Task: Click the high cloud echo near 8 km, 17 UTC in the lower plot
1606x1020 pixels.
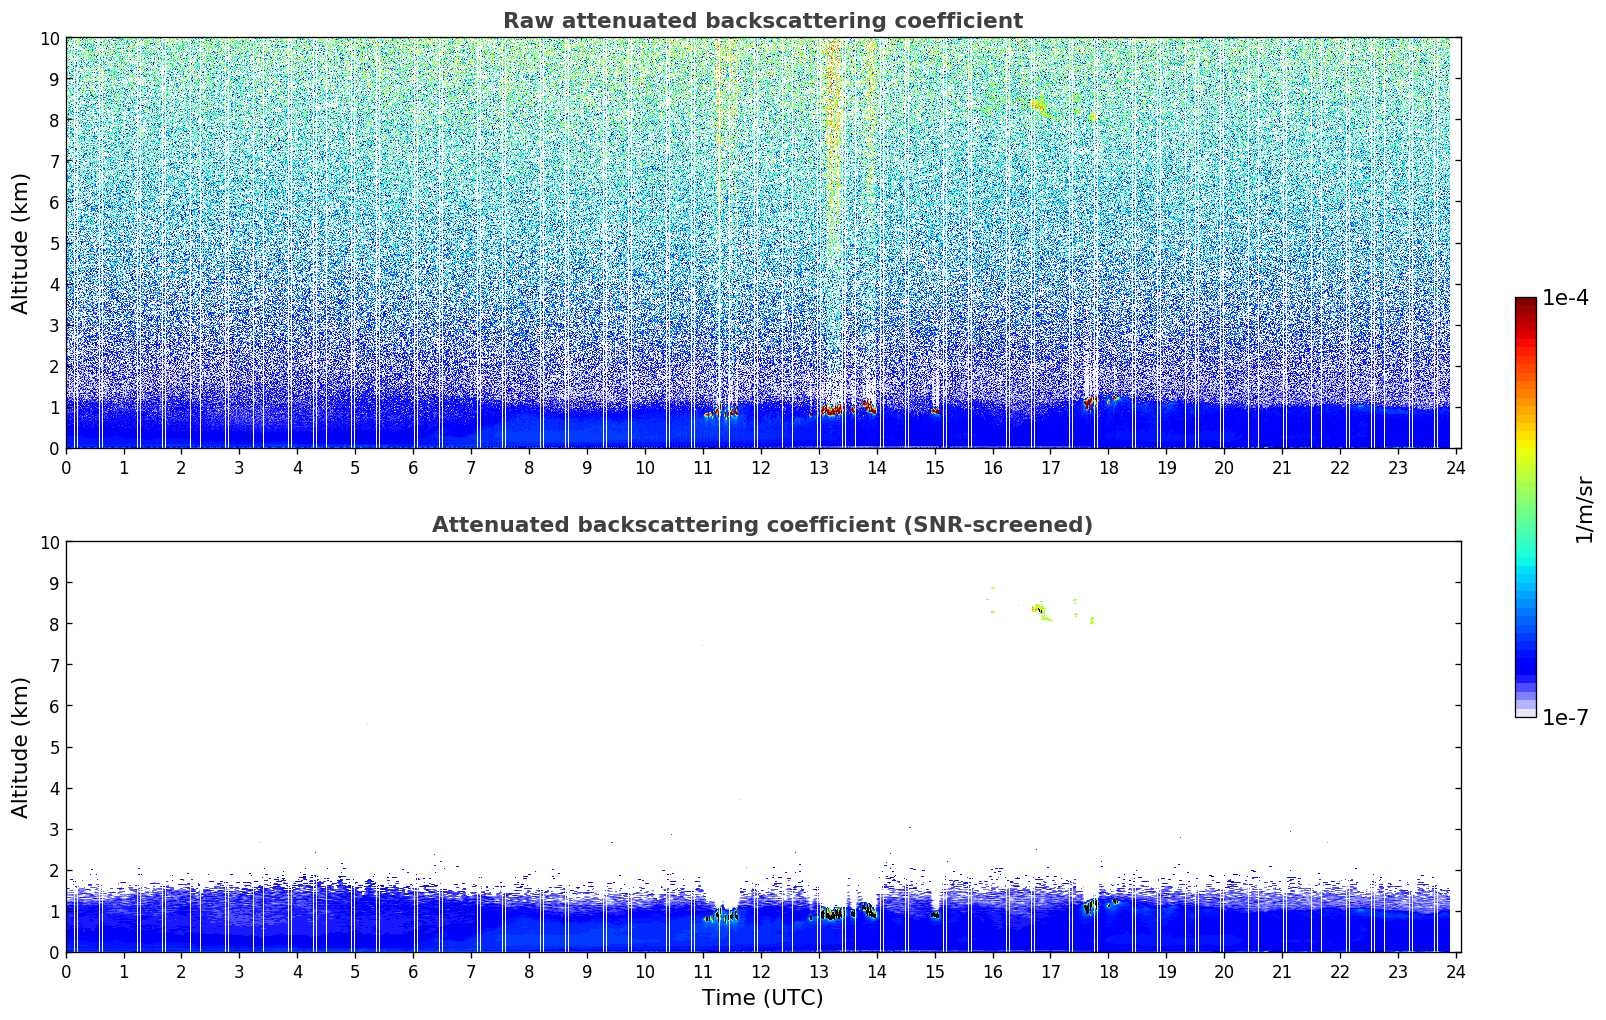Action: [1040, 609]
